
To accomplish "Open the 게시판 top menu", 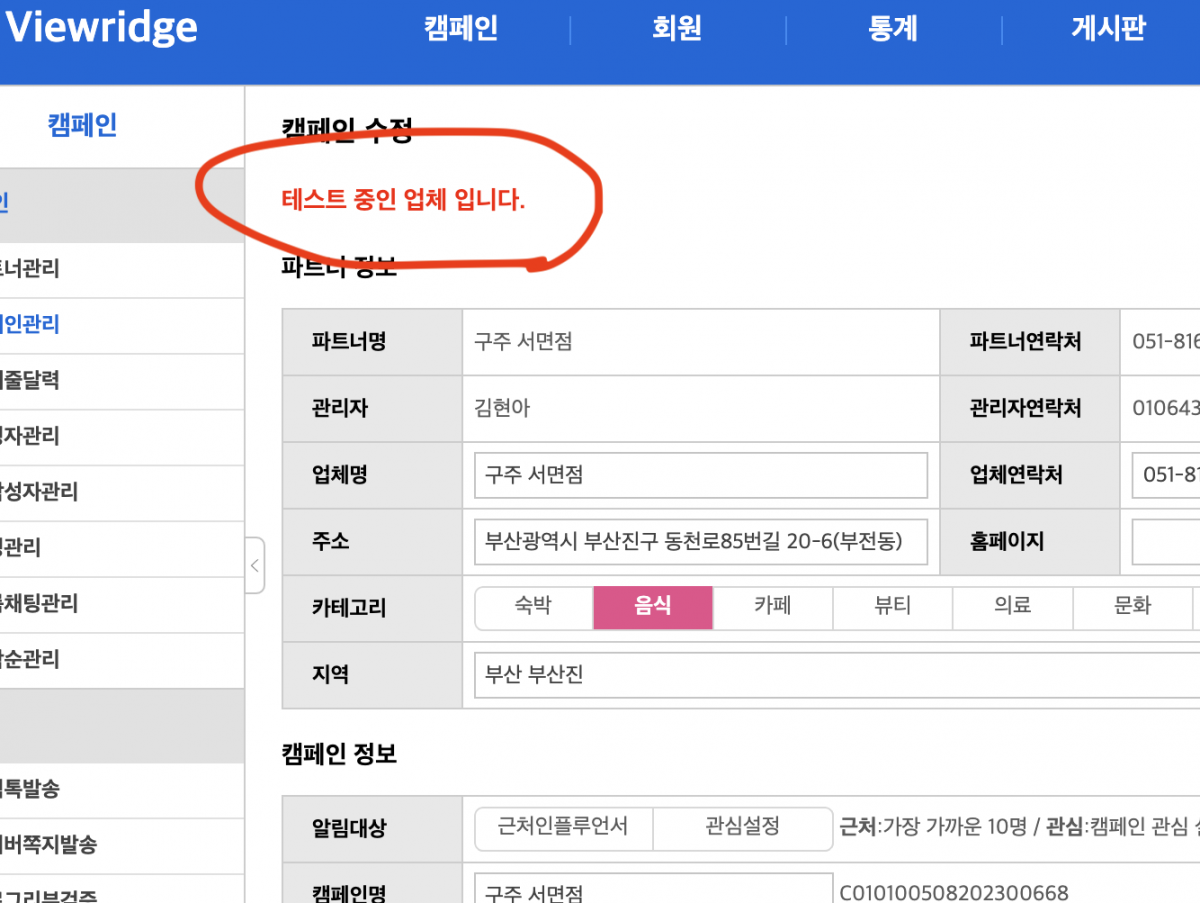I will [1108, 29].
